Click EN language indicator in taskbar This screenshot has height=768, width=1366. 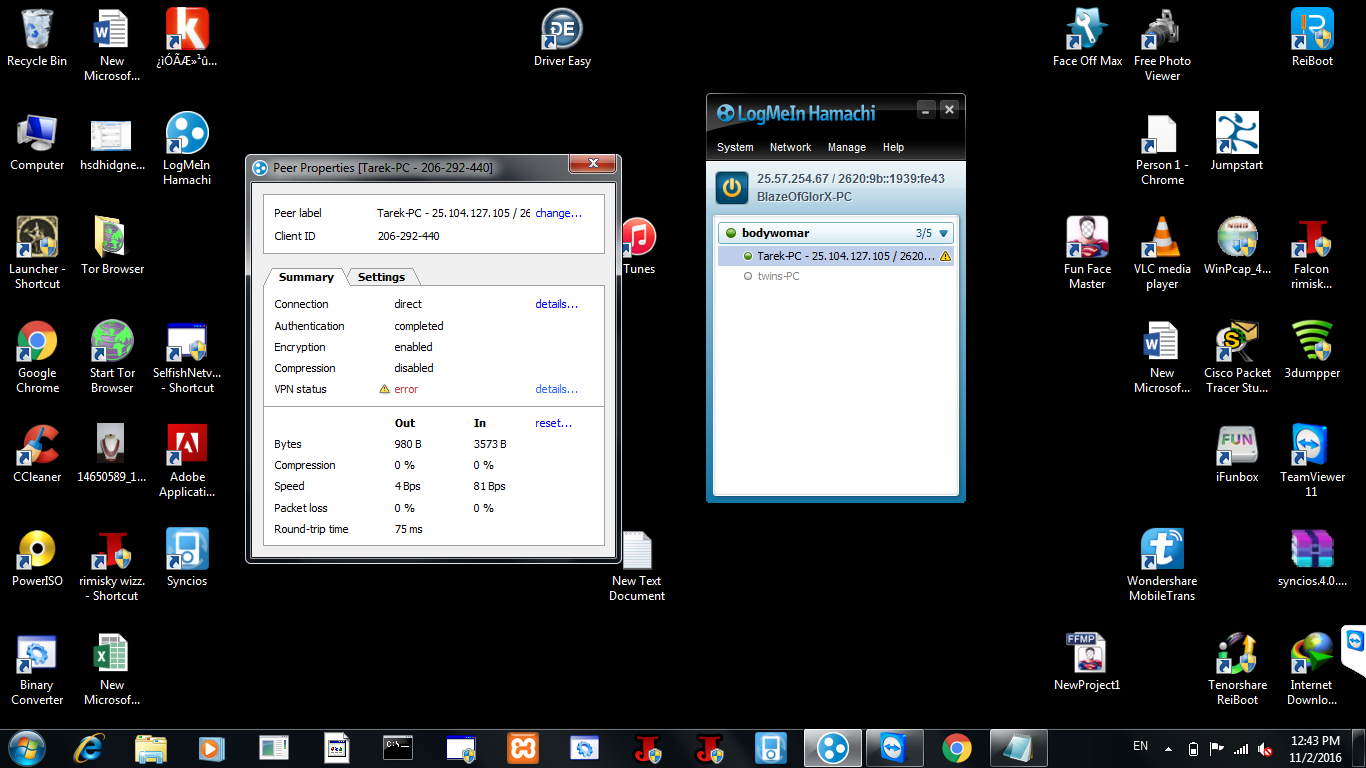(x=1140, y=746)
